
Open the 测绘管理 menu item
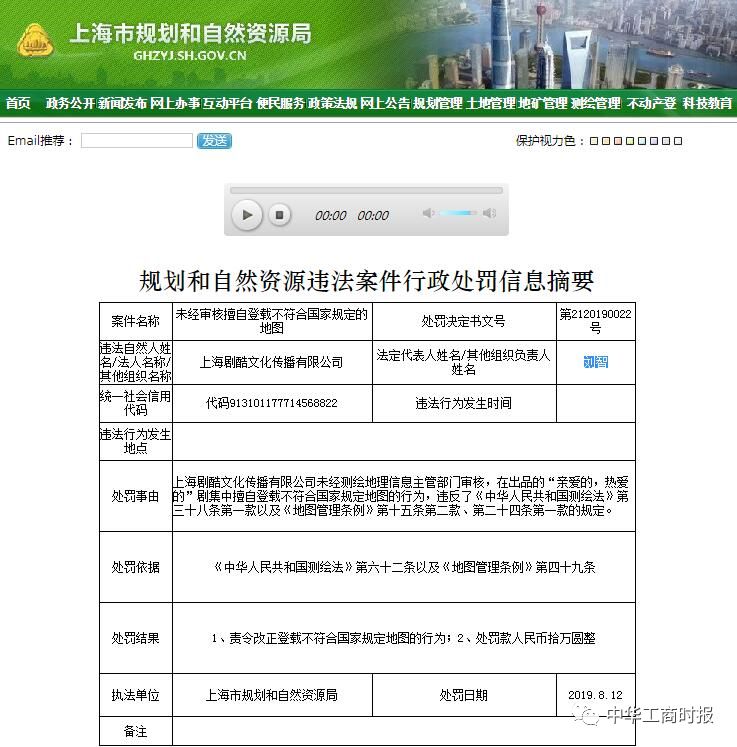[596, 103]
